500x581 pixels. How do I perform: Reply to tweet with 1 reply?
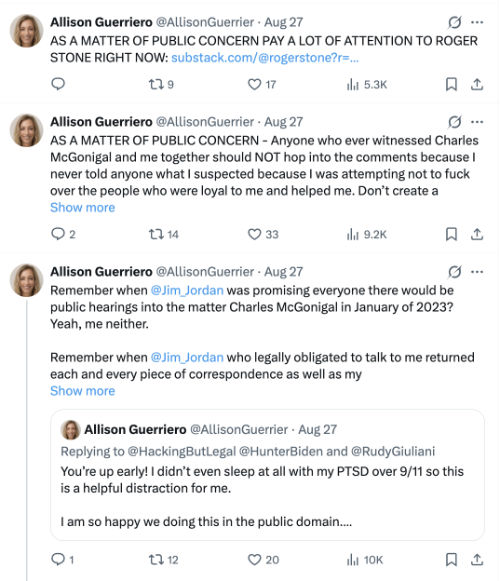click(x=62, y=559)
